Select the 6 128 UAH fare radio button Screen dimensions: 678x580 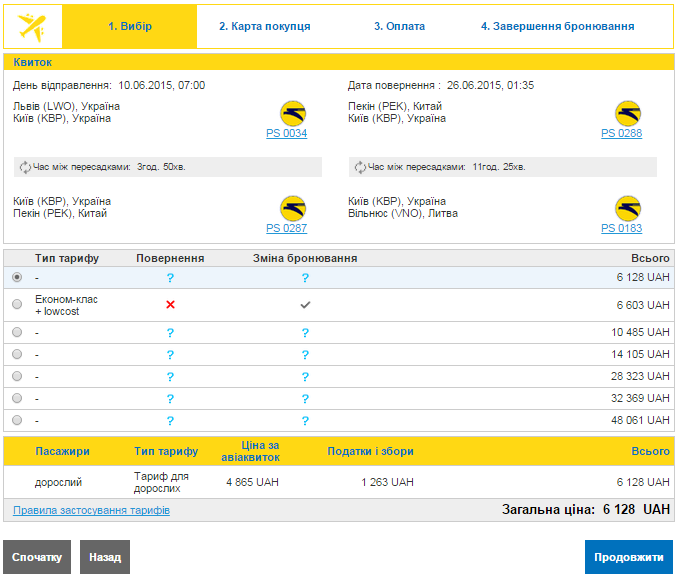tap(17, 277)
